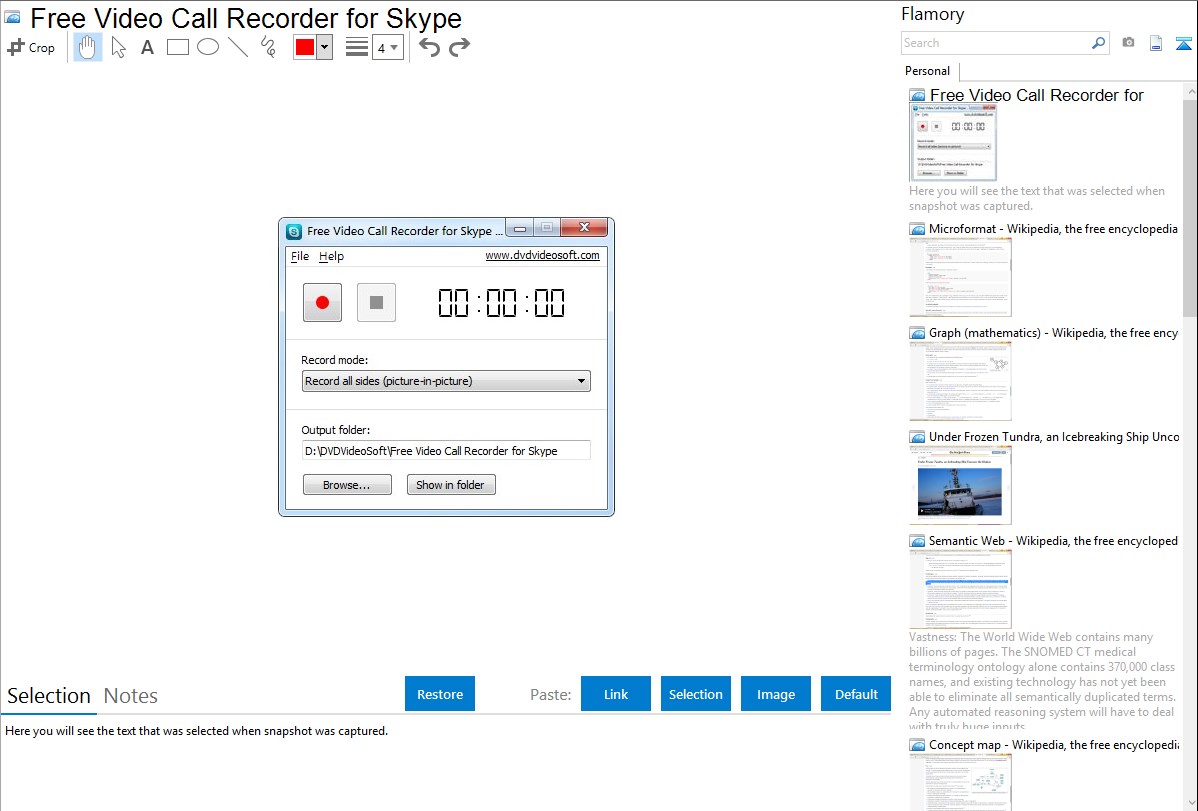
Task: Switch to the Personal tab
Action: 928,71
